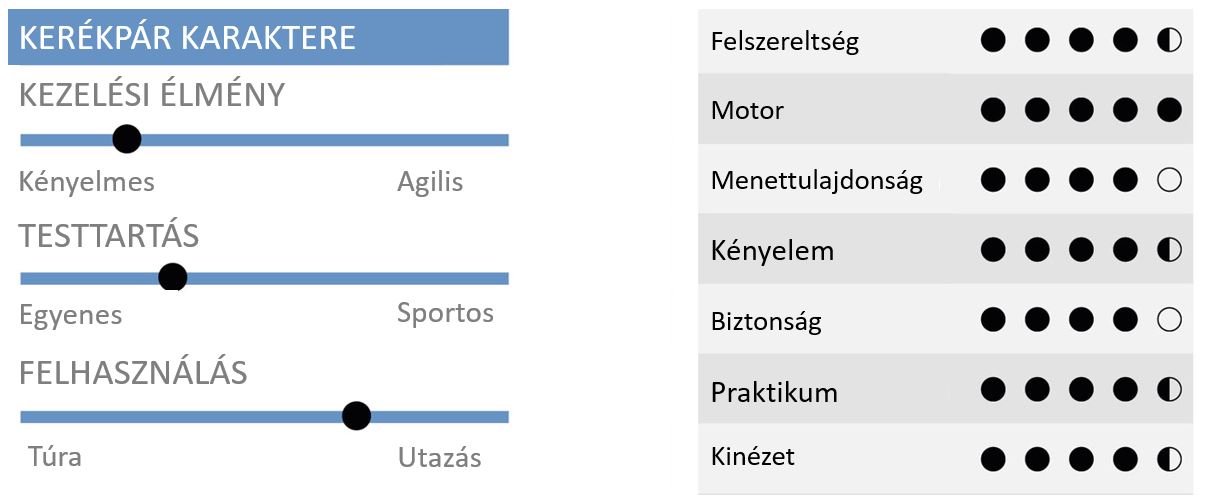The width and height of the screenshot is (1205, 504).
Task: Click the Kerékpár karaktere header bar
Action: coord(259,37)
